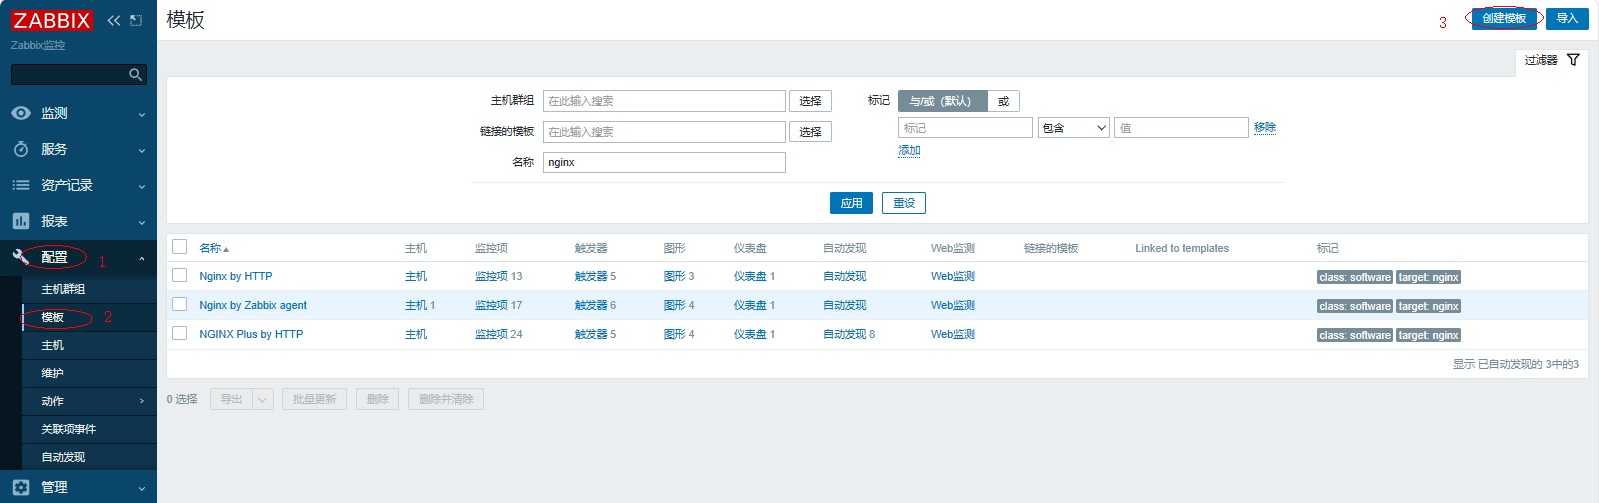
Task: Click the 创建模板 create template button
Action: coord(1504,18)
